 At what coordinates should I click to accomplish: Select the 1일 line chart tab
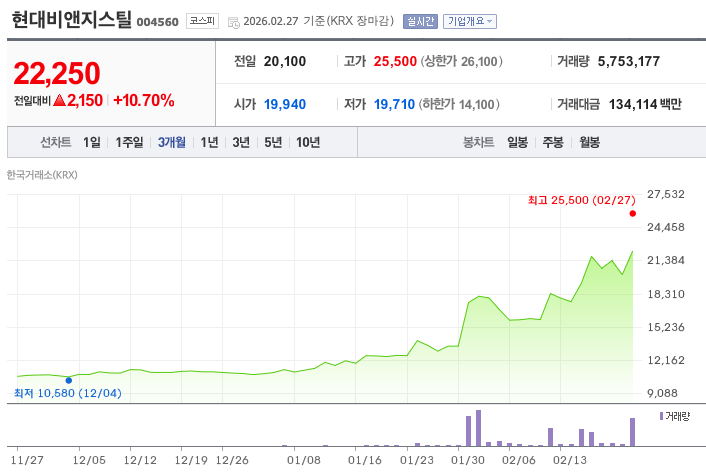coord(92,142)
